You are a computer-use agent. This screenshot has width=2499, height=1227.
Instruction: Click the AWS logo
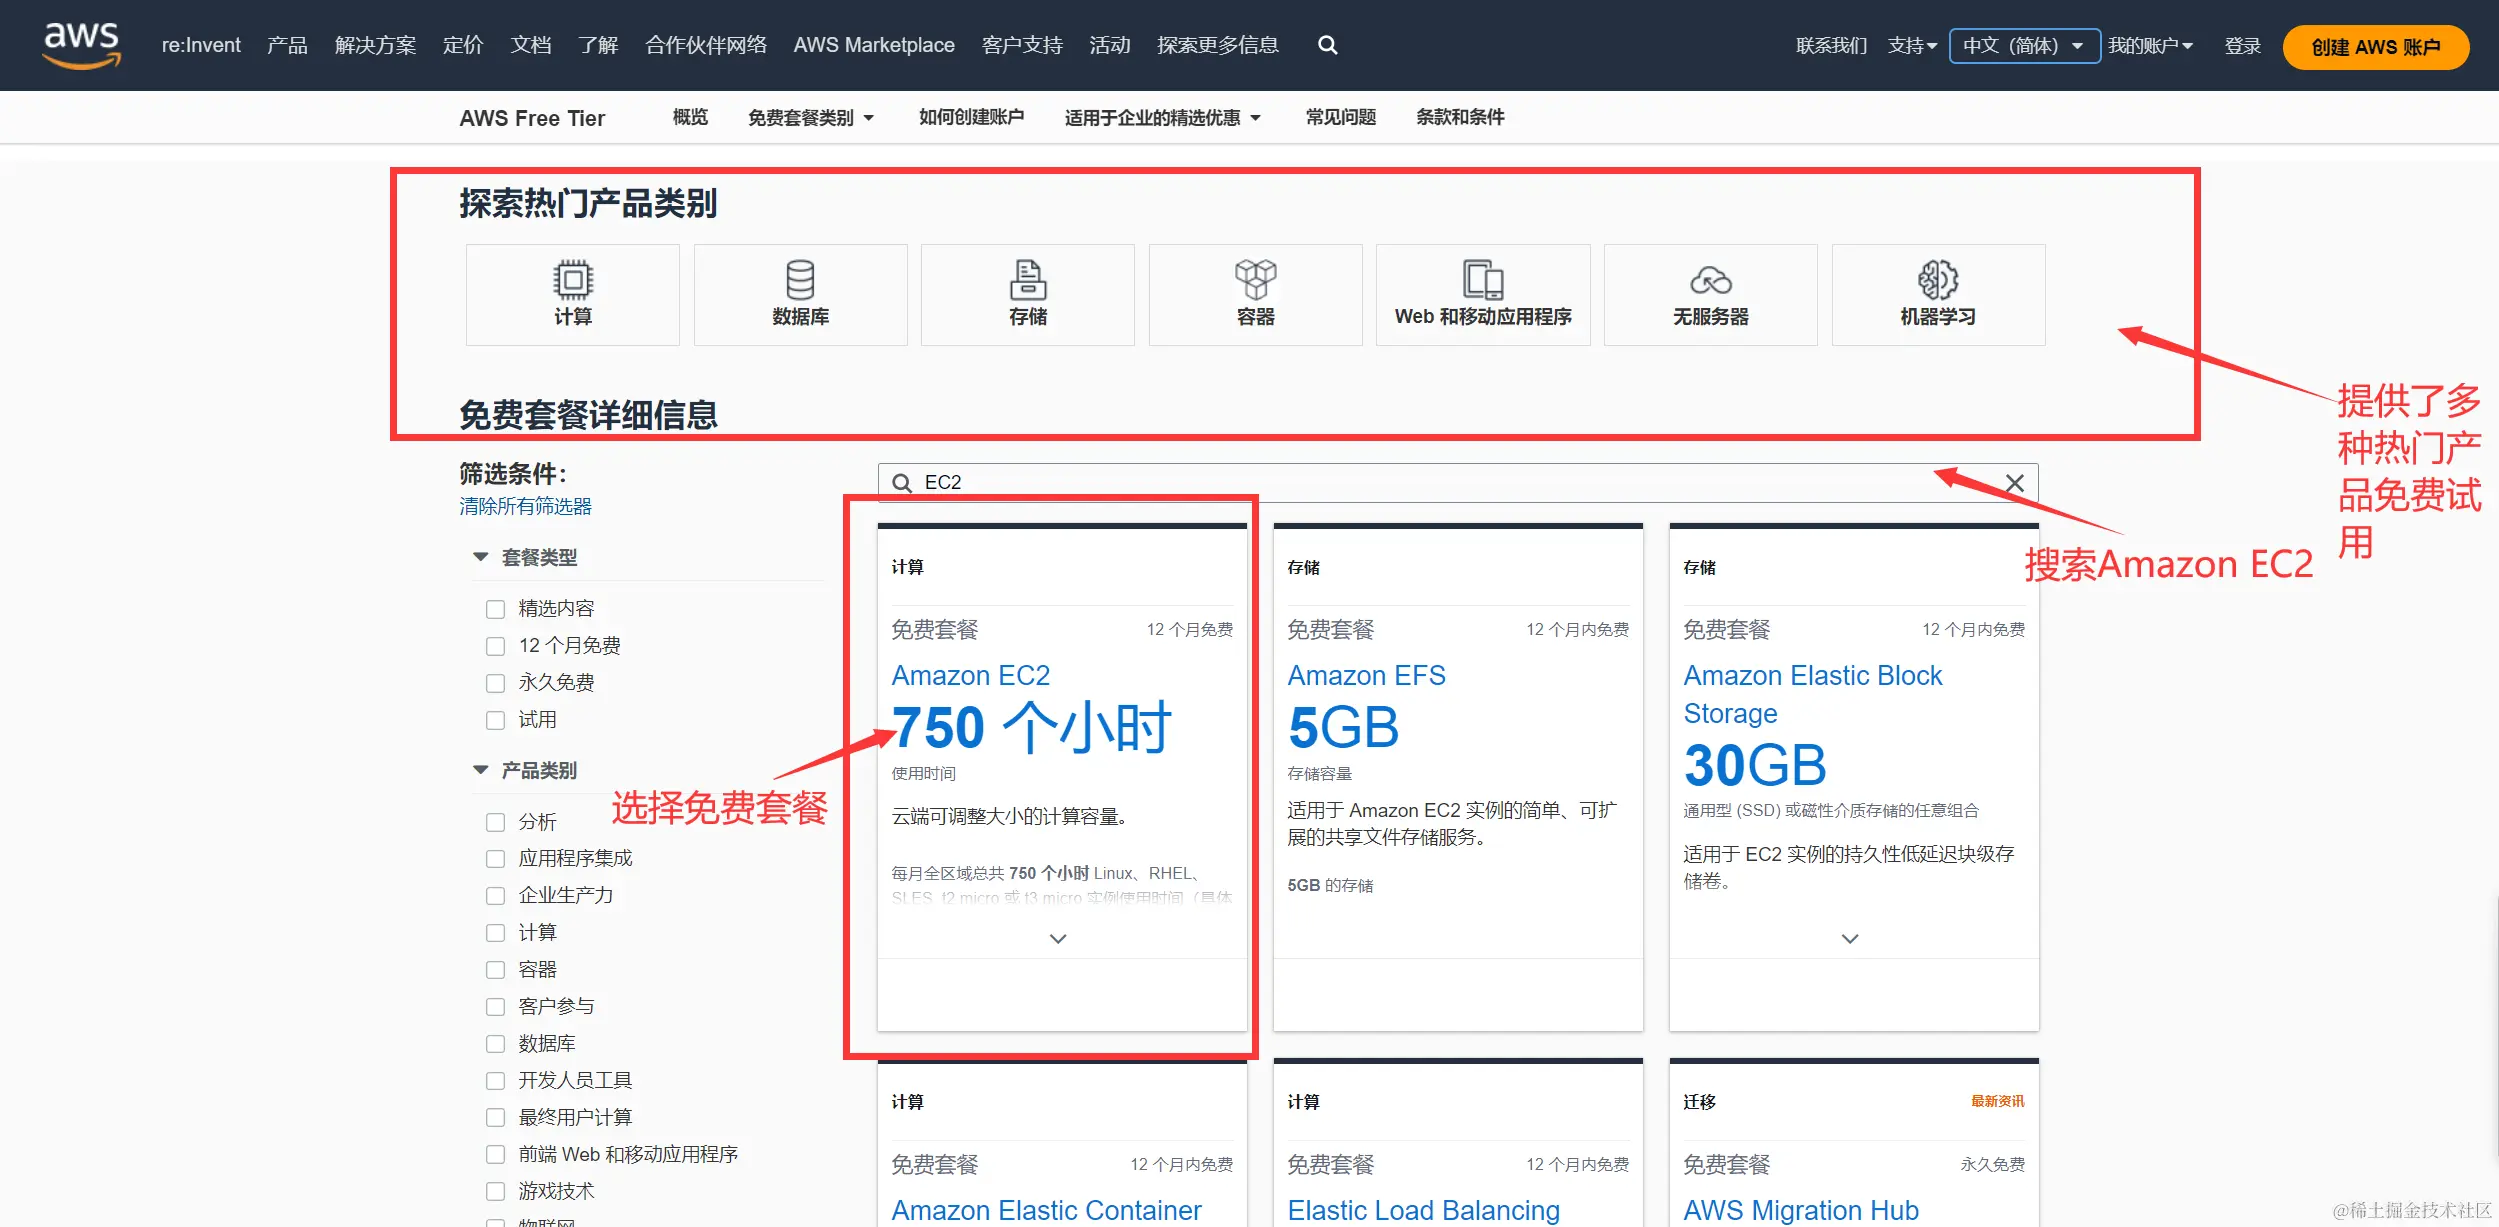click(82, 45)
